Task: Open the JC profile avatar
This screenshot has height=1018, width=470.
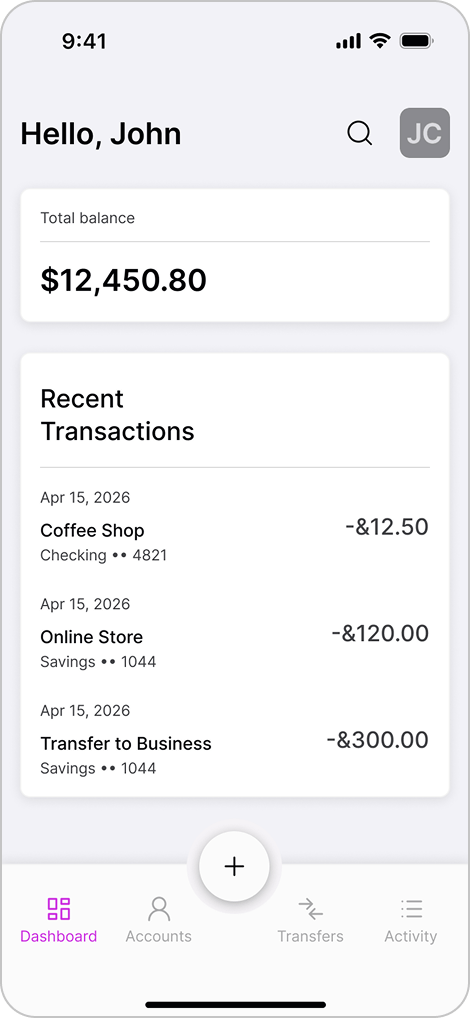Action: [x=425, y=133]
